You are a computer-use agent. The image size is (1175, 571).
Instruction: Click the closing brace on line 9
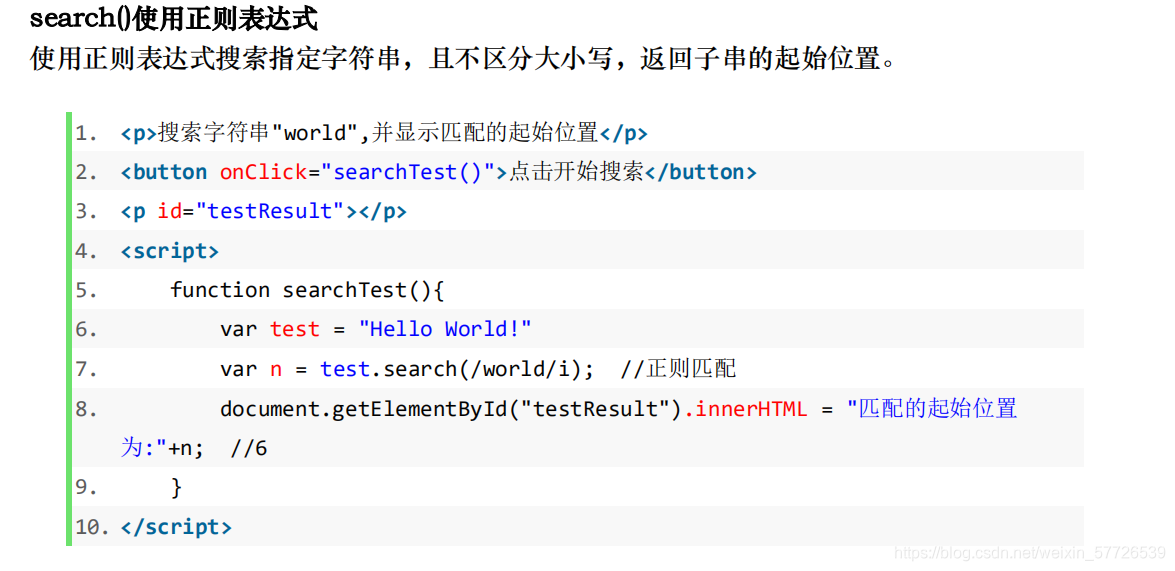pyautogui.click(x=177, y=488)
